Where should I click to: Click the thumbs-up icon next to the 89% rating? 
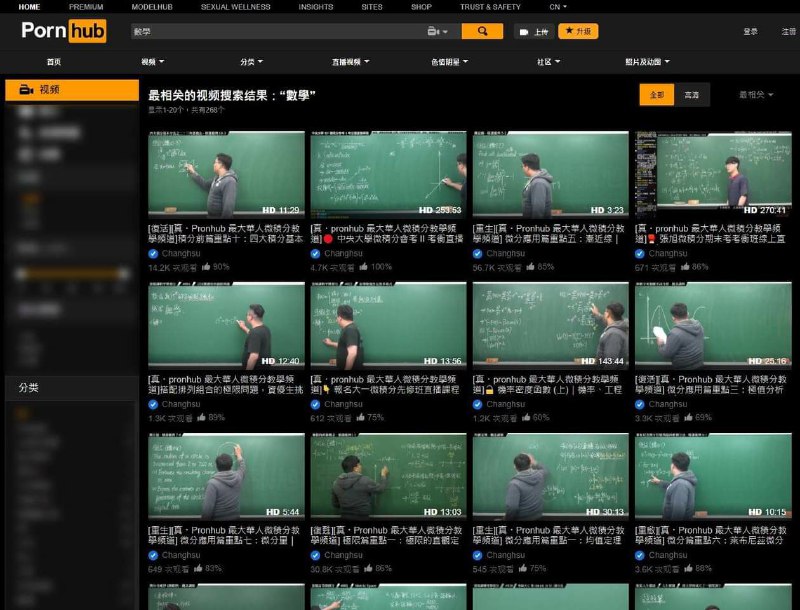click(x=201, y=417)
